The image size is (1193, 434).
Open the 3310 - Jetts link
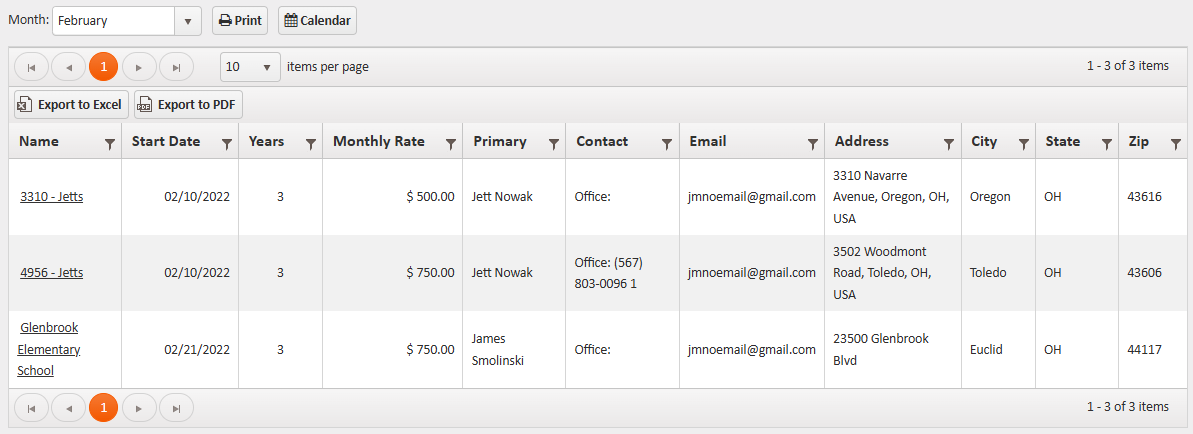pyautogui.click(x=51, y=197)
